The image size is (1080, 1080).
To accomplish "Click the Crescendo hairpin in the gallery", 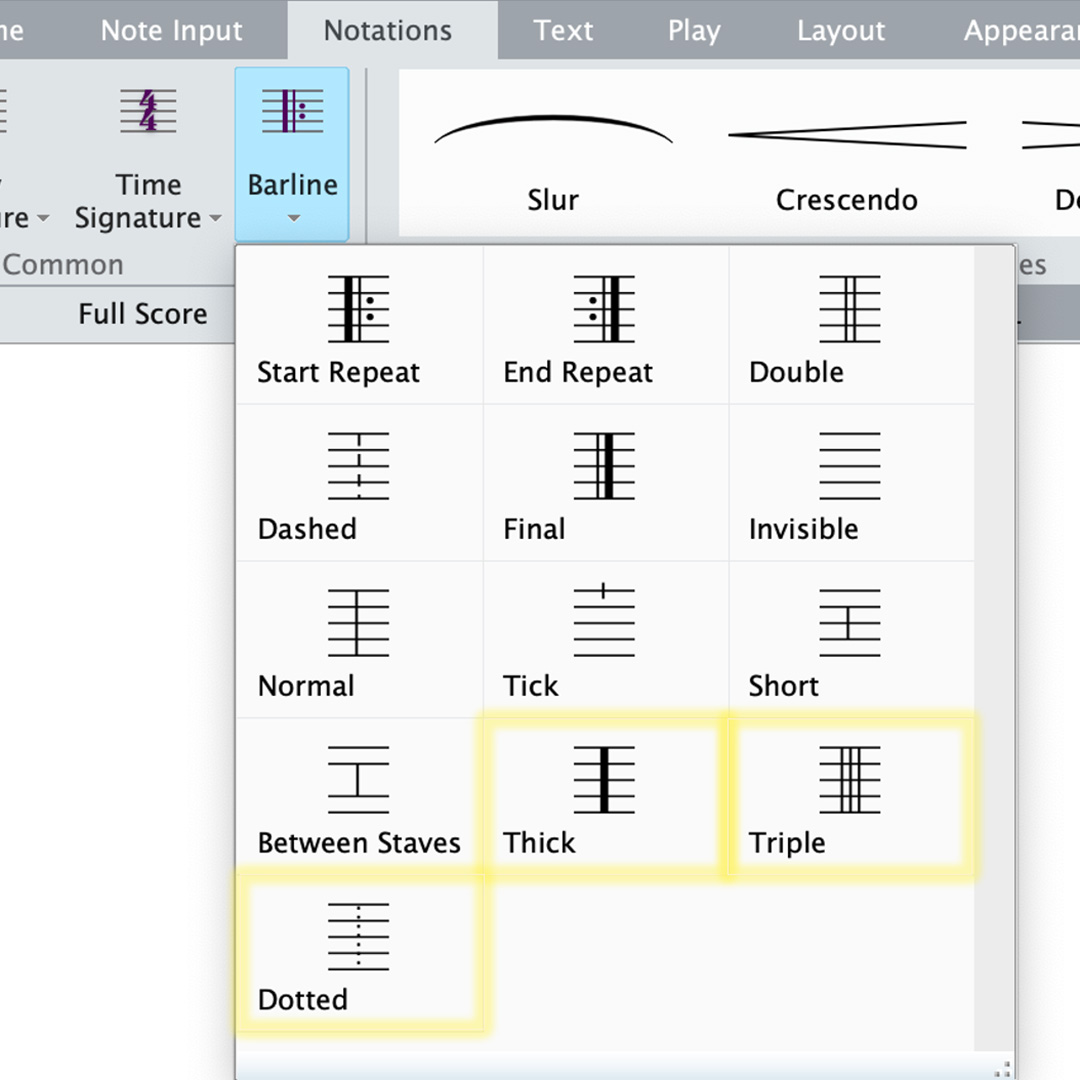I will pos(847,163).
